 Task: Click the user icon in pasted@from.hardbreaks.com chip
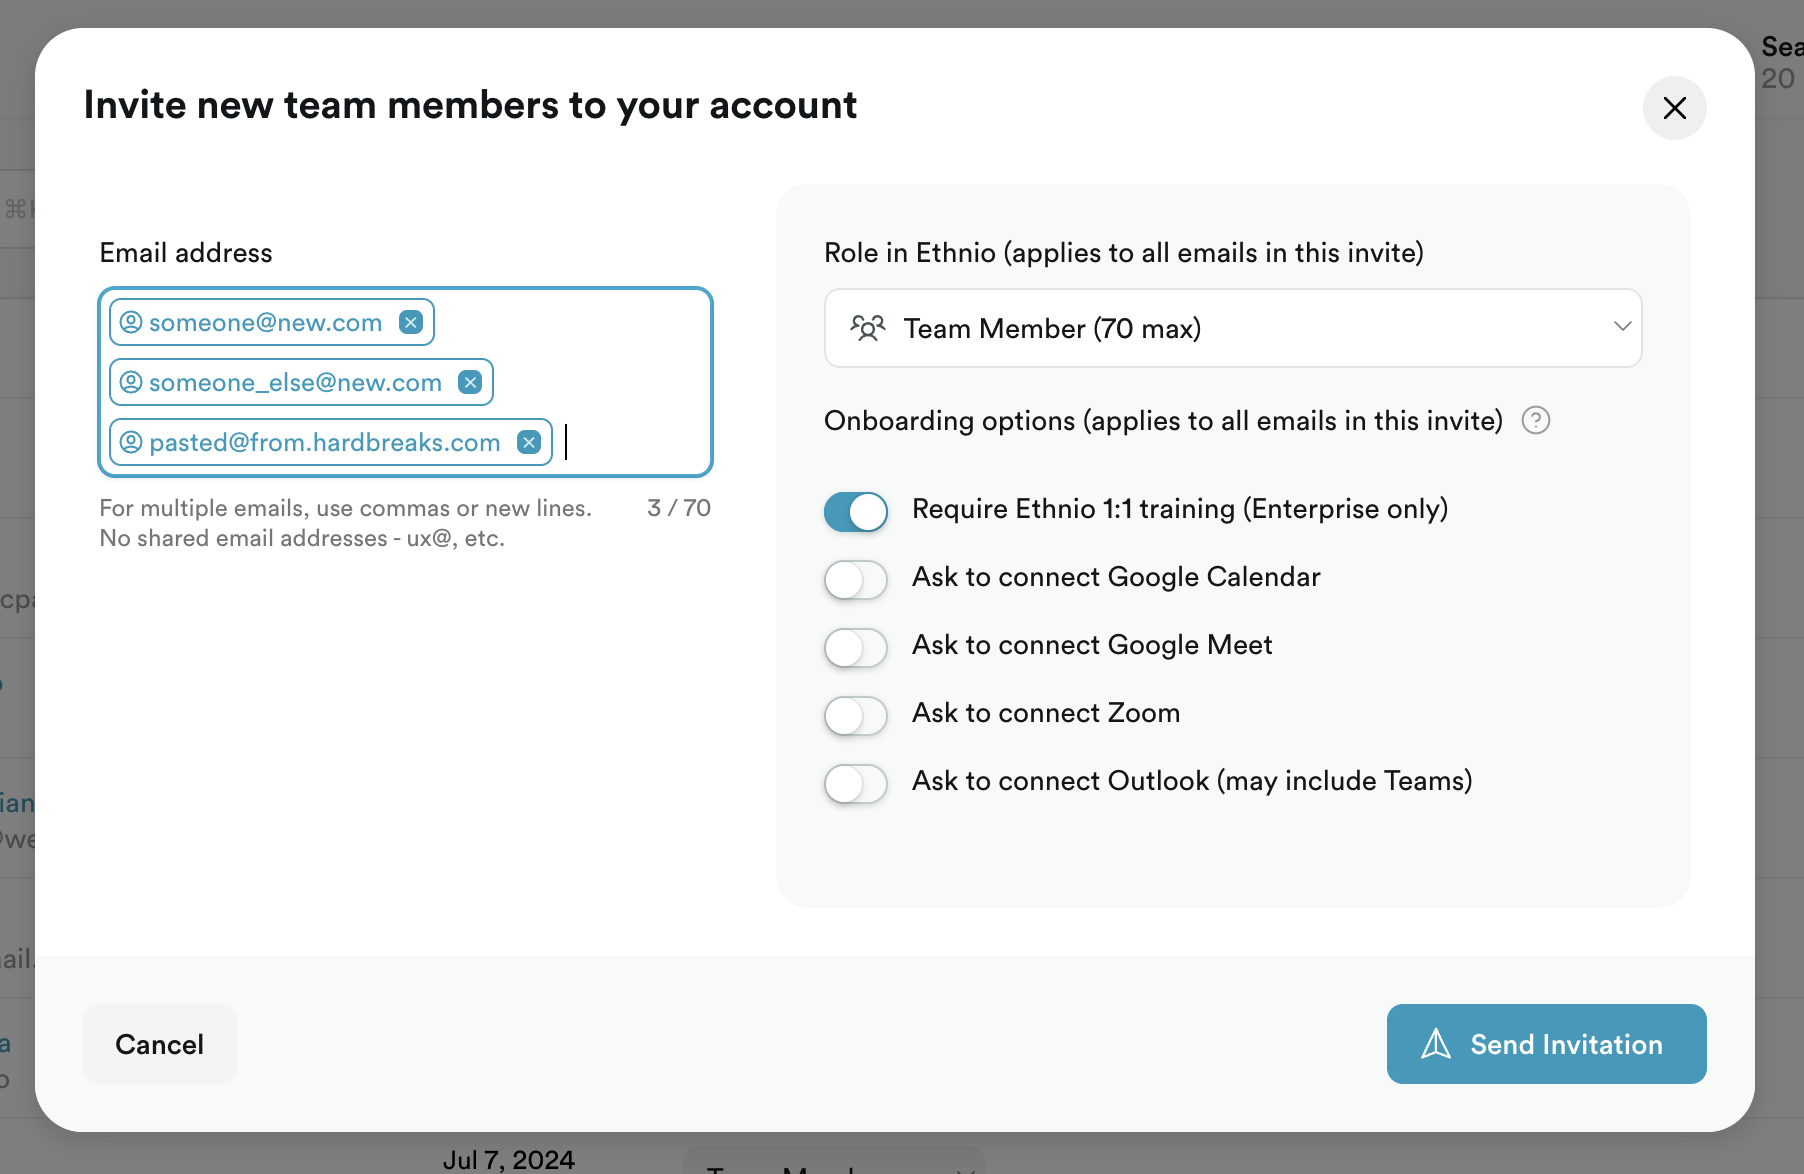[x=131, y=442]
